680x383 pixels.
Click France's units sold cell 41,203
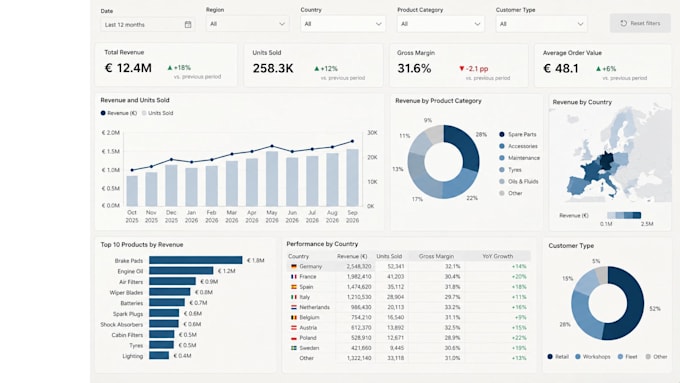[396, 276]
